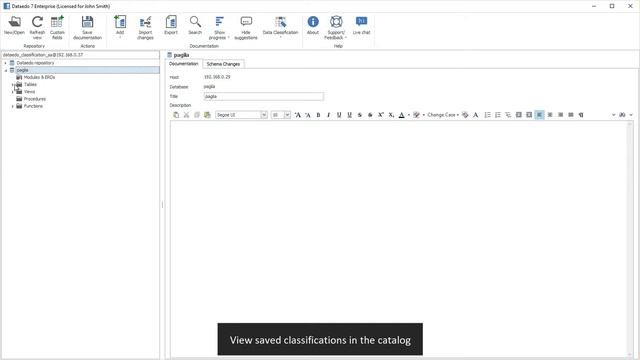
Task: Click the Dataedo app icon in the title bar
Action: click(x=7, y=6)
